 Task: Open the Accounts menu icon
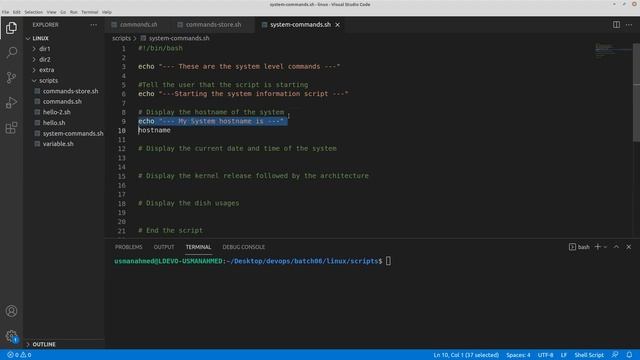pyautogui.click(x=11, y=311)
